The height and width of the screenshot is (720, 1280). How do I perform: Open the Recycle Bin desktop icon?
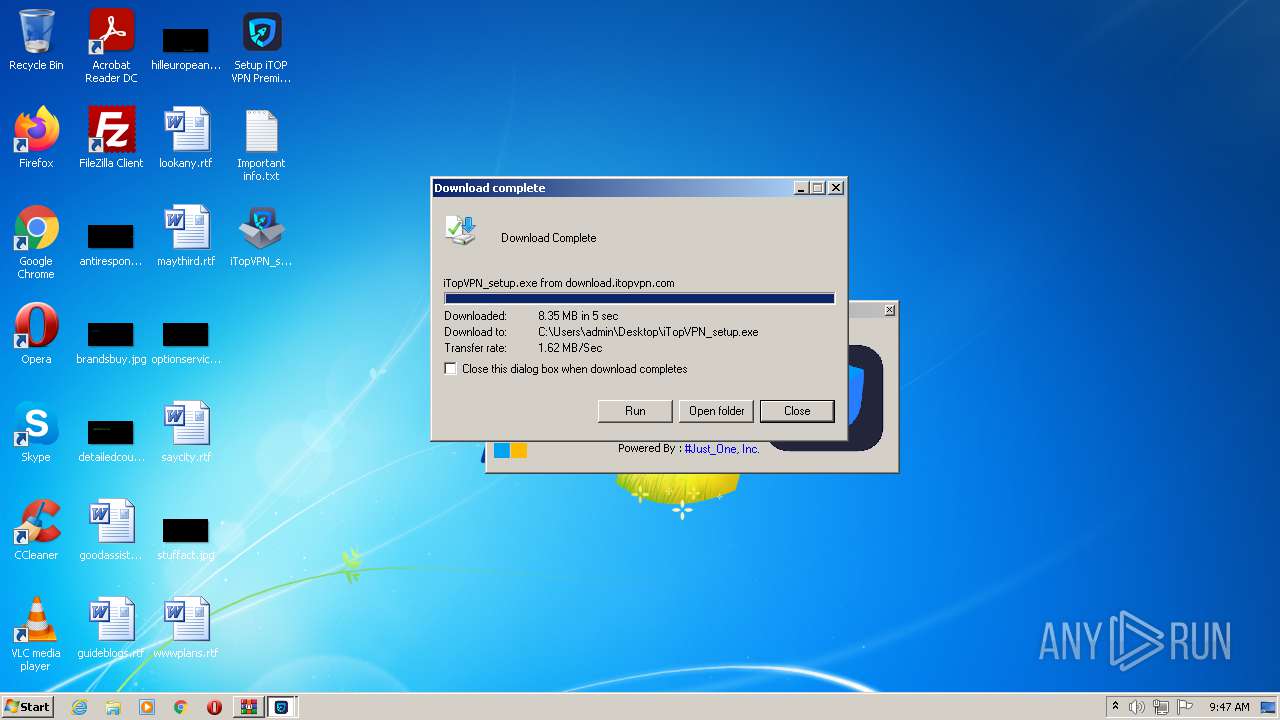pyautogui.click(x=36, y=41)
